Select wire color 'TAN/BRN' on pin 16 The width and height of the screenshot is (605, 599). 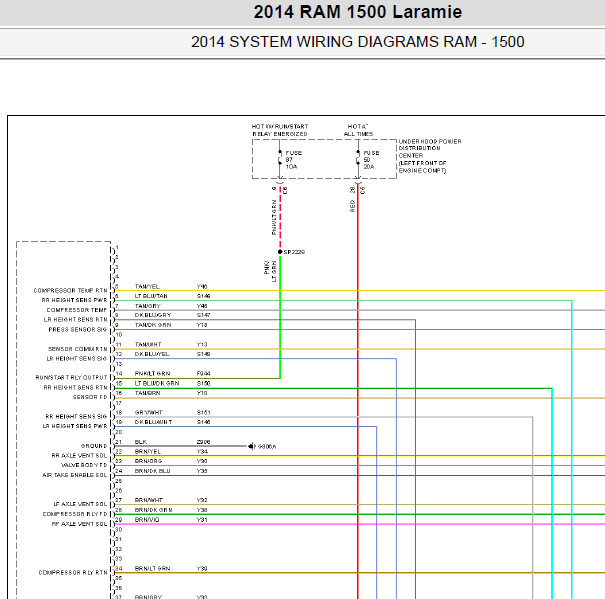click(147, 393)
